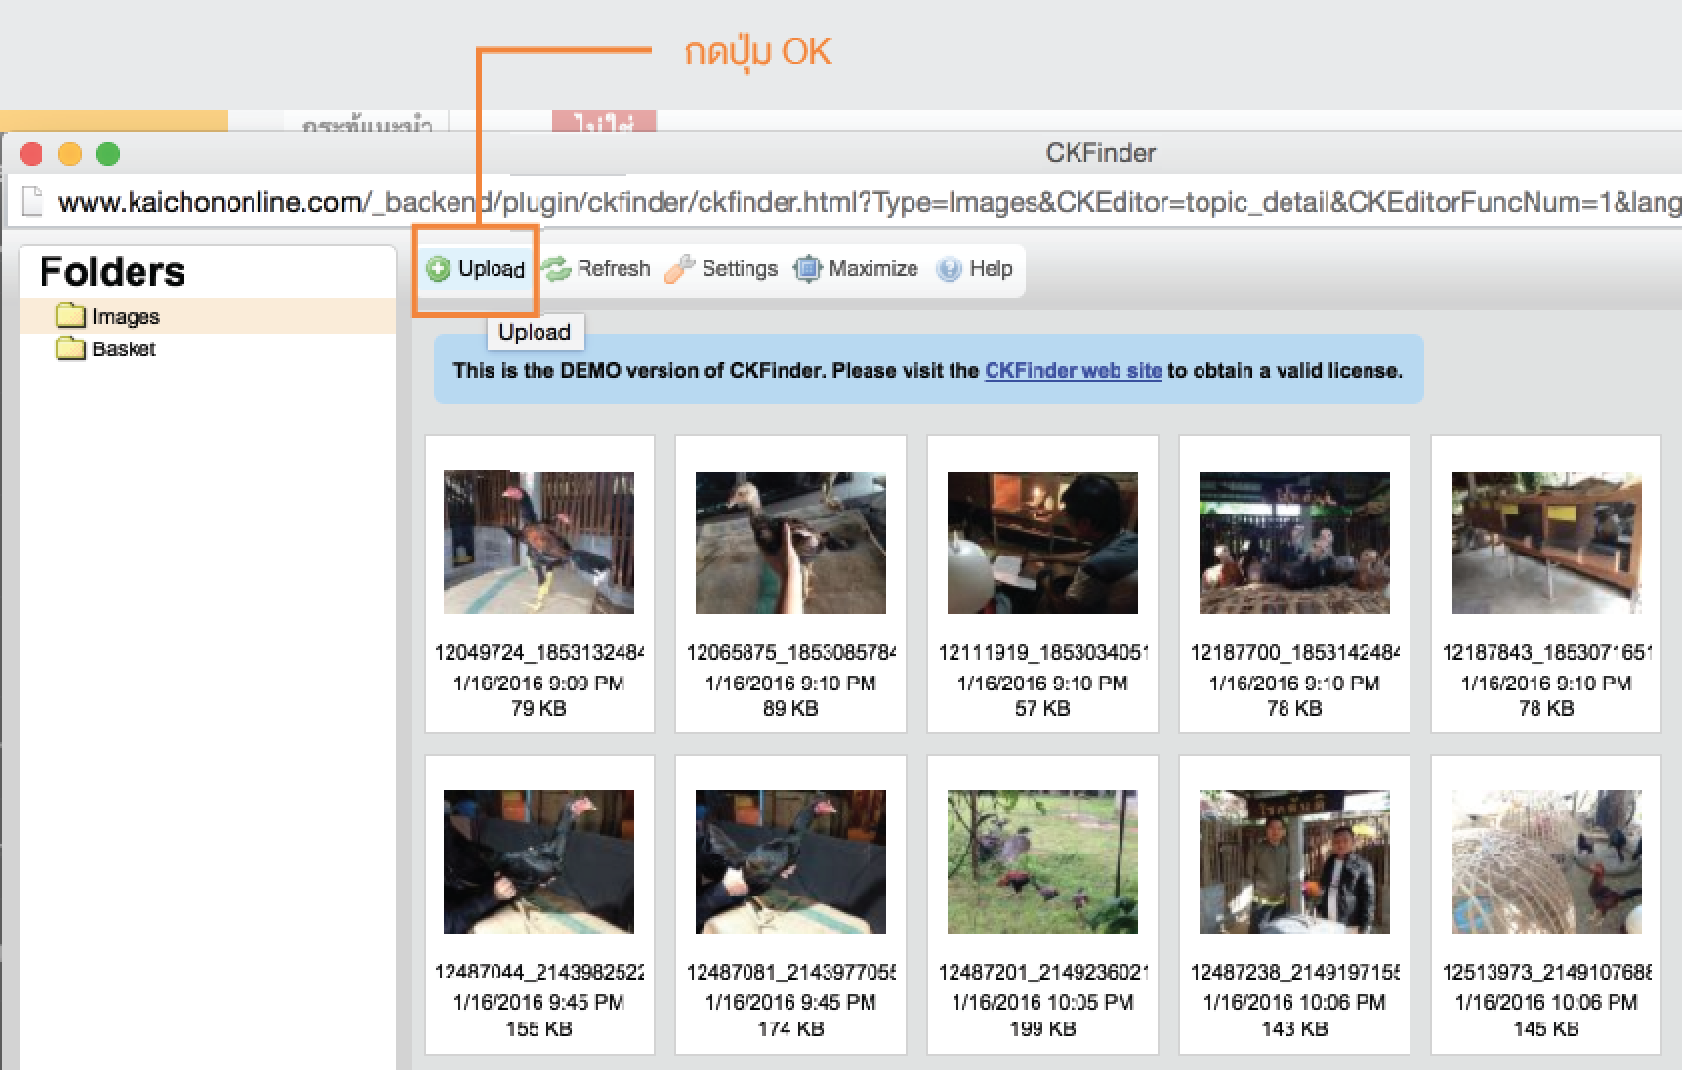Select the Images folder in tree

(125, 316)
